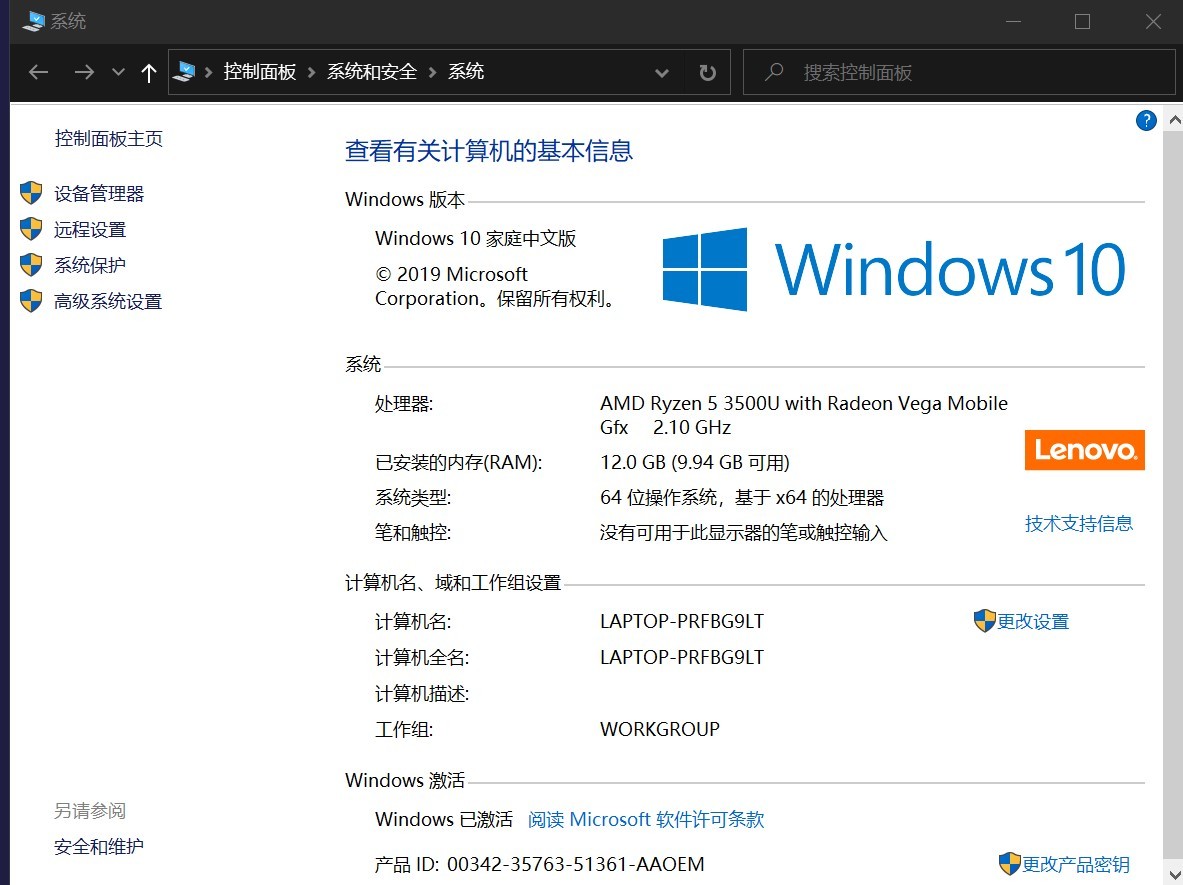
Task: Open 控制面板主页 link
Action: coord(109,139)
